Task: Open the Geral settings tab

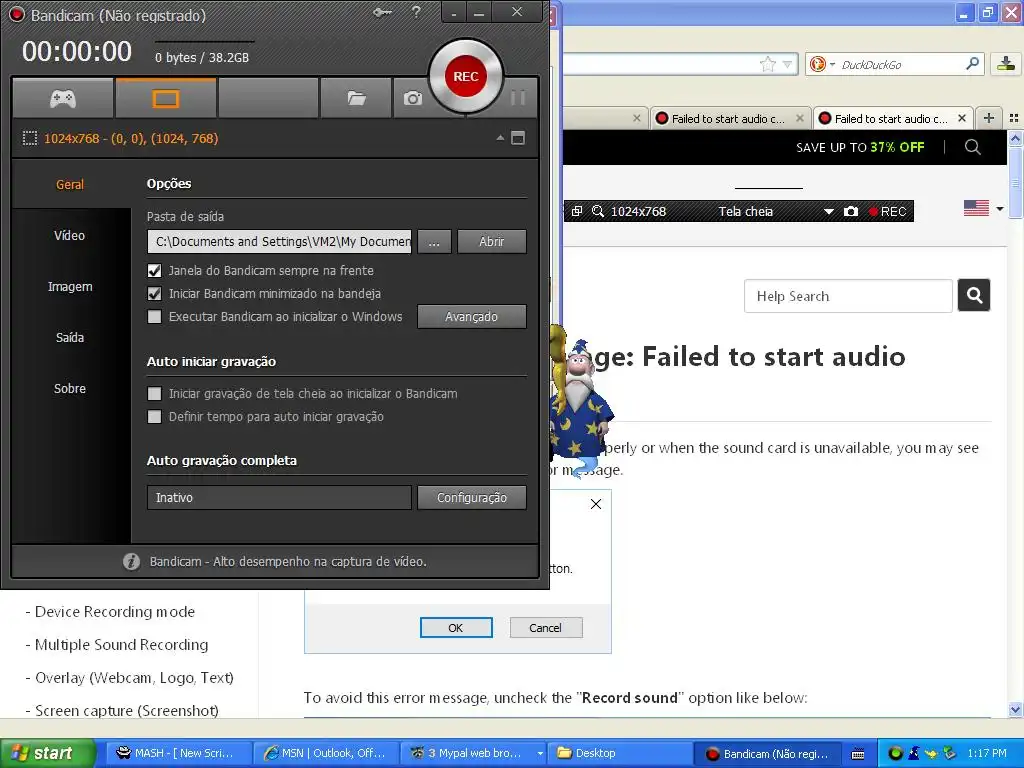Action: click(70, 184)
